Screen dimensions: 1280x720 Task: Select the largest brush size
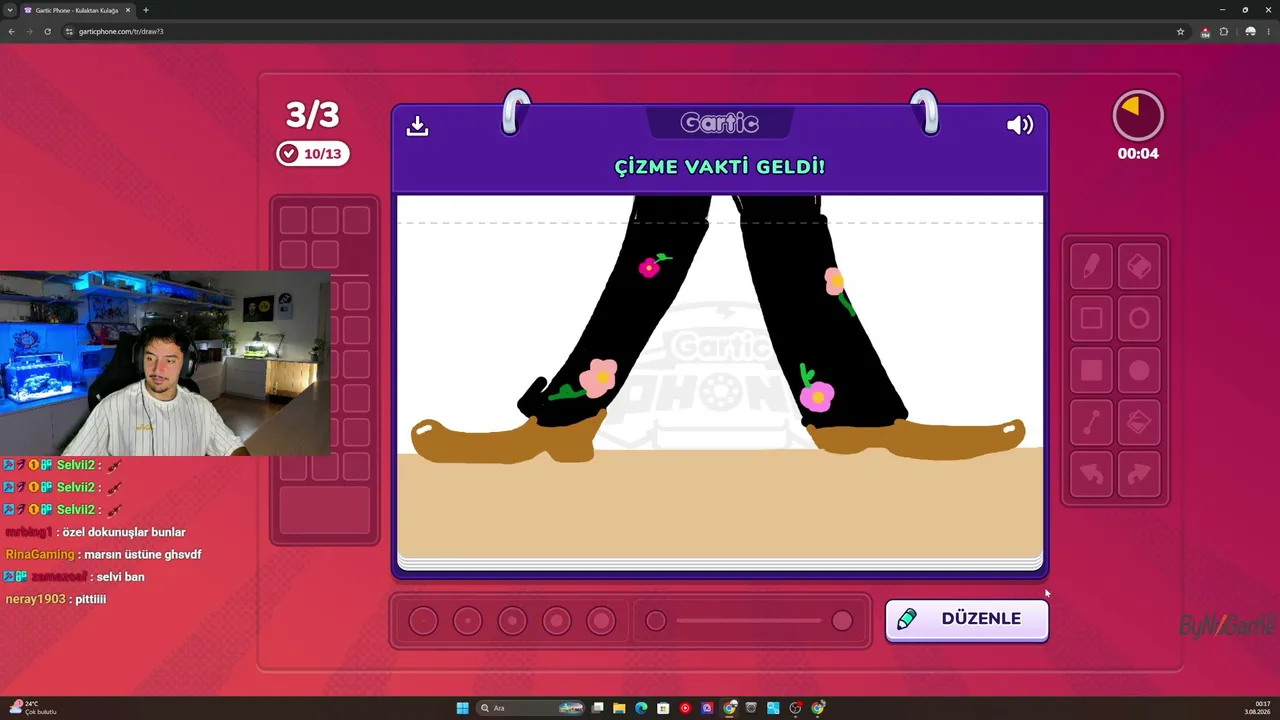[601, 621]
